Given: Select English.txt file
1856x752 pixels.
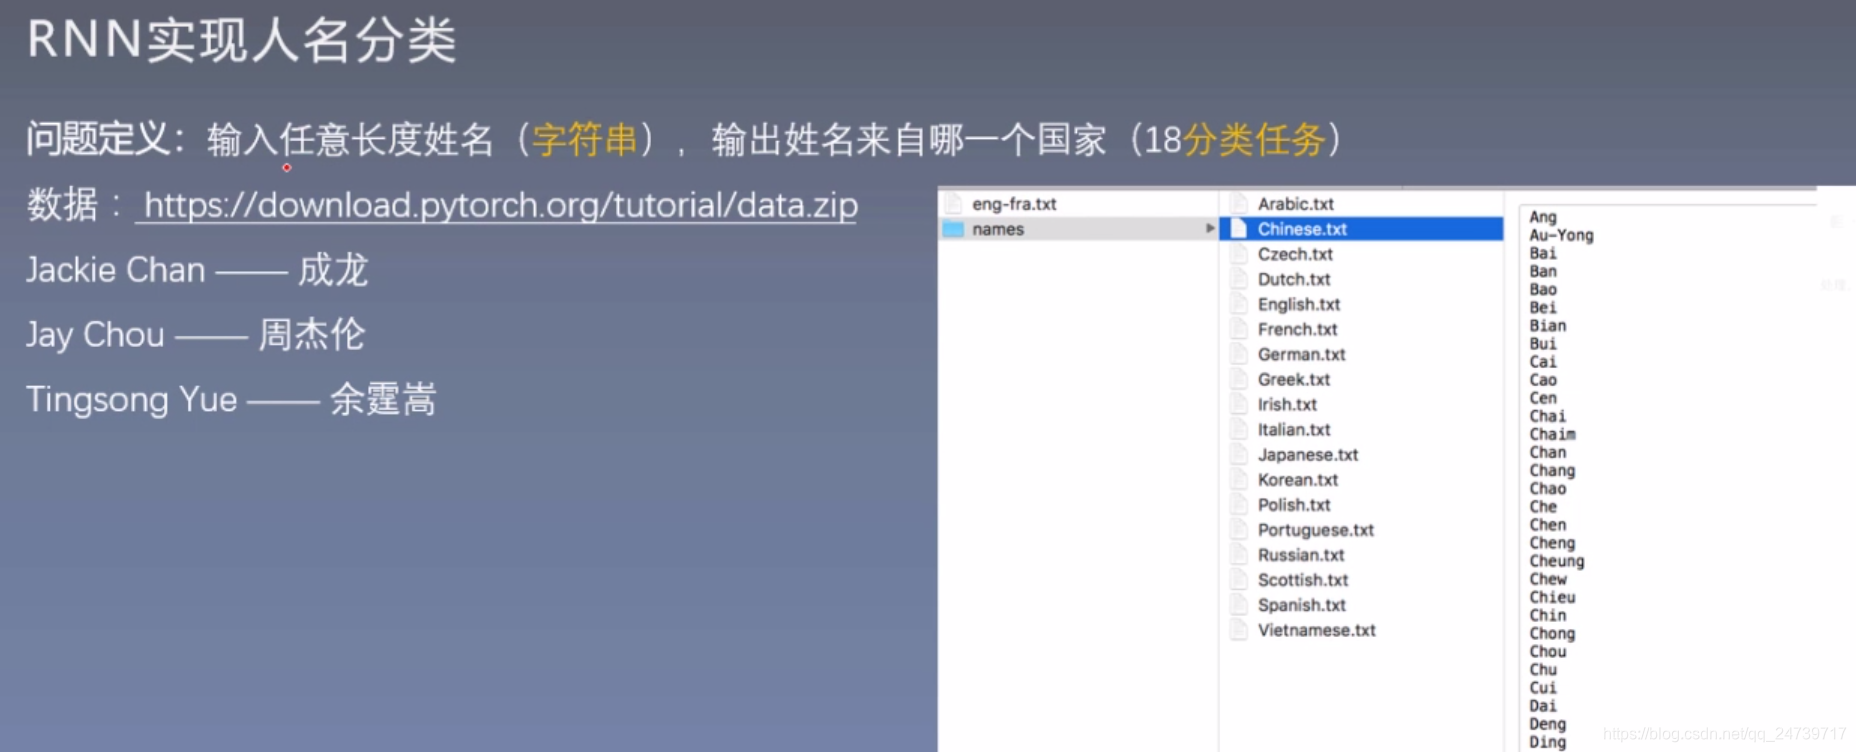Looking at the screenshot, I should click(1299, 304).
